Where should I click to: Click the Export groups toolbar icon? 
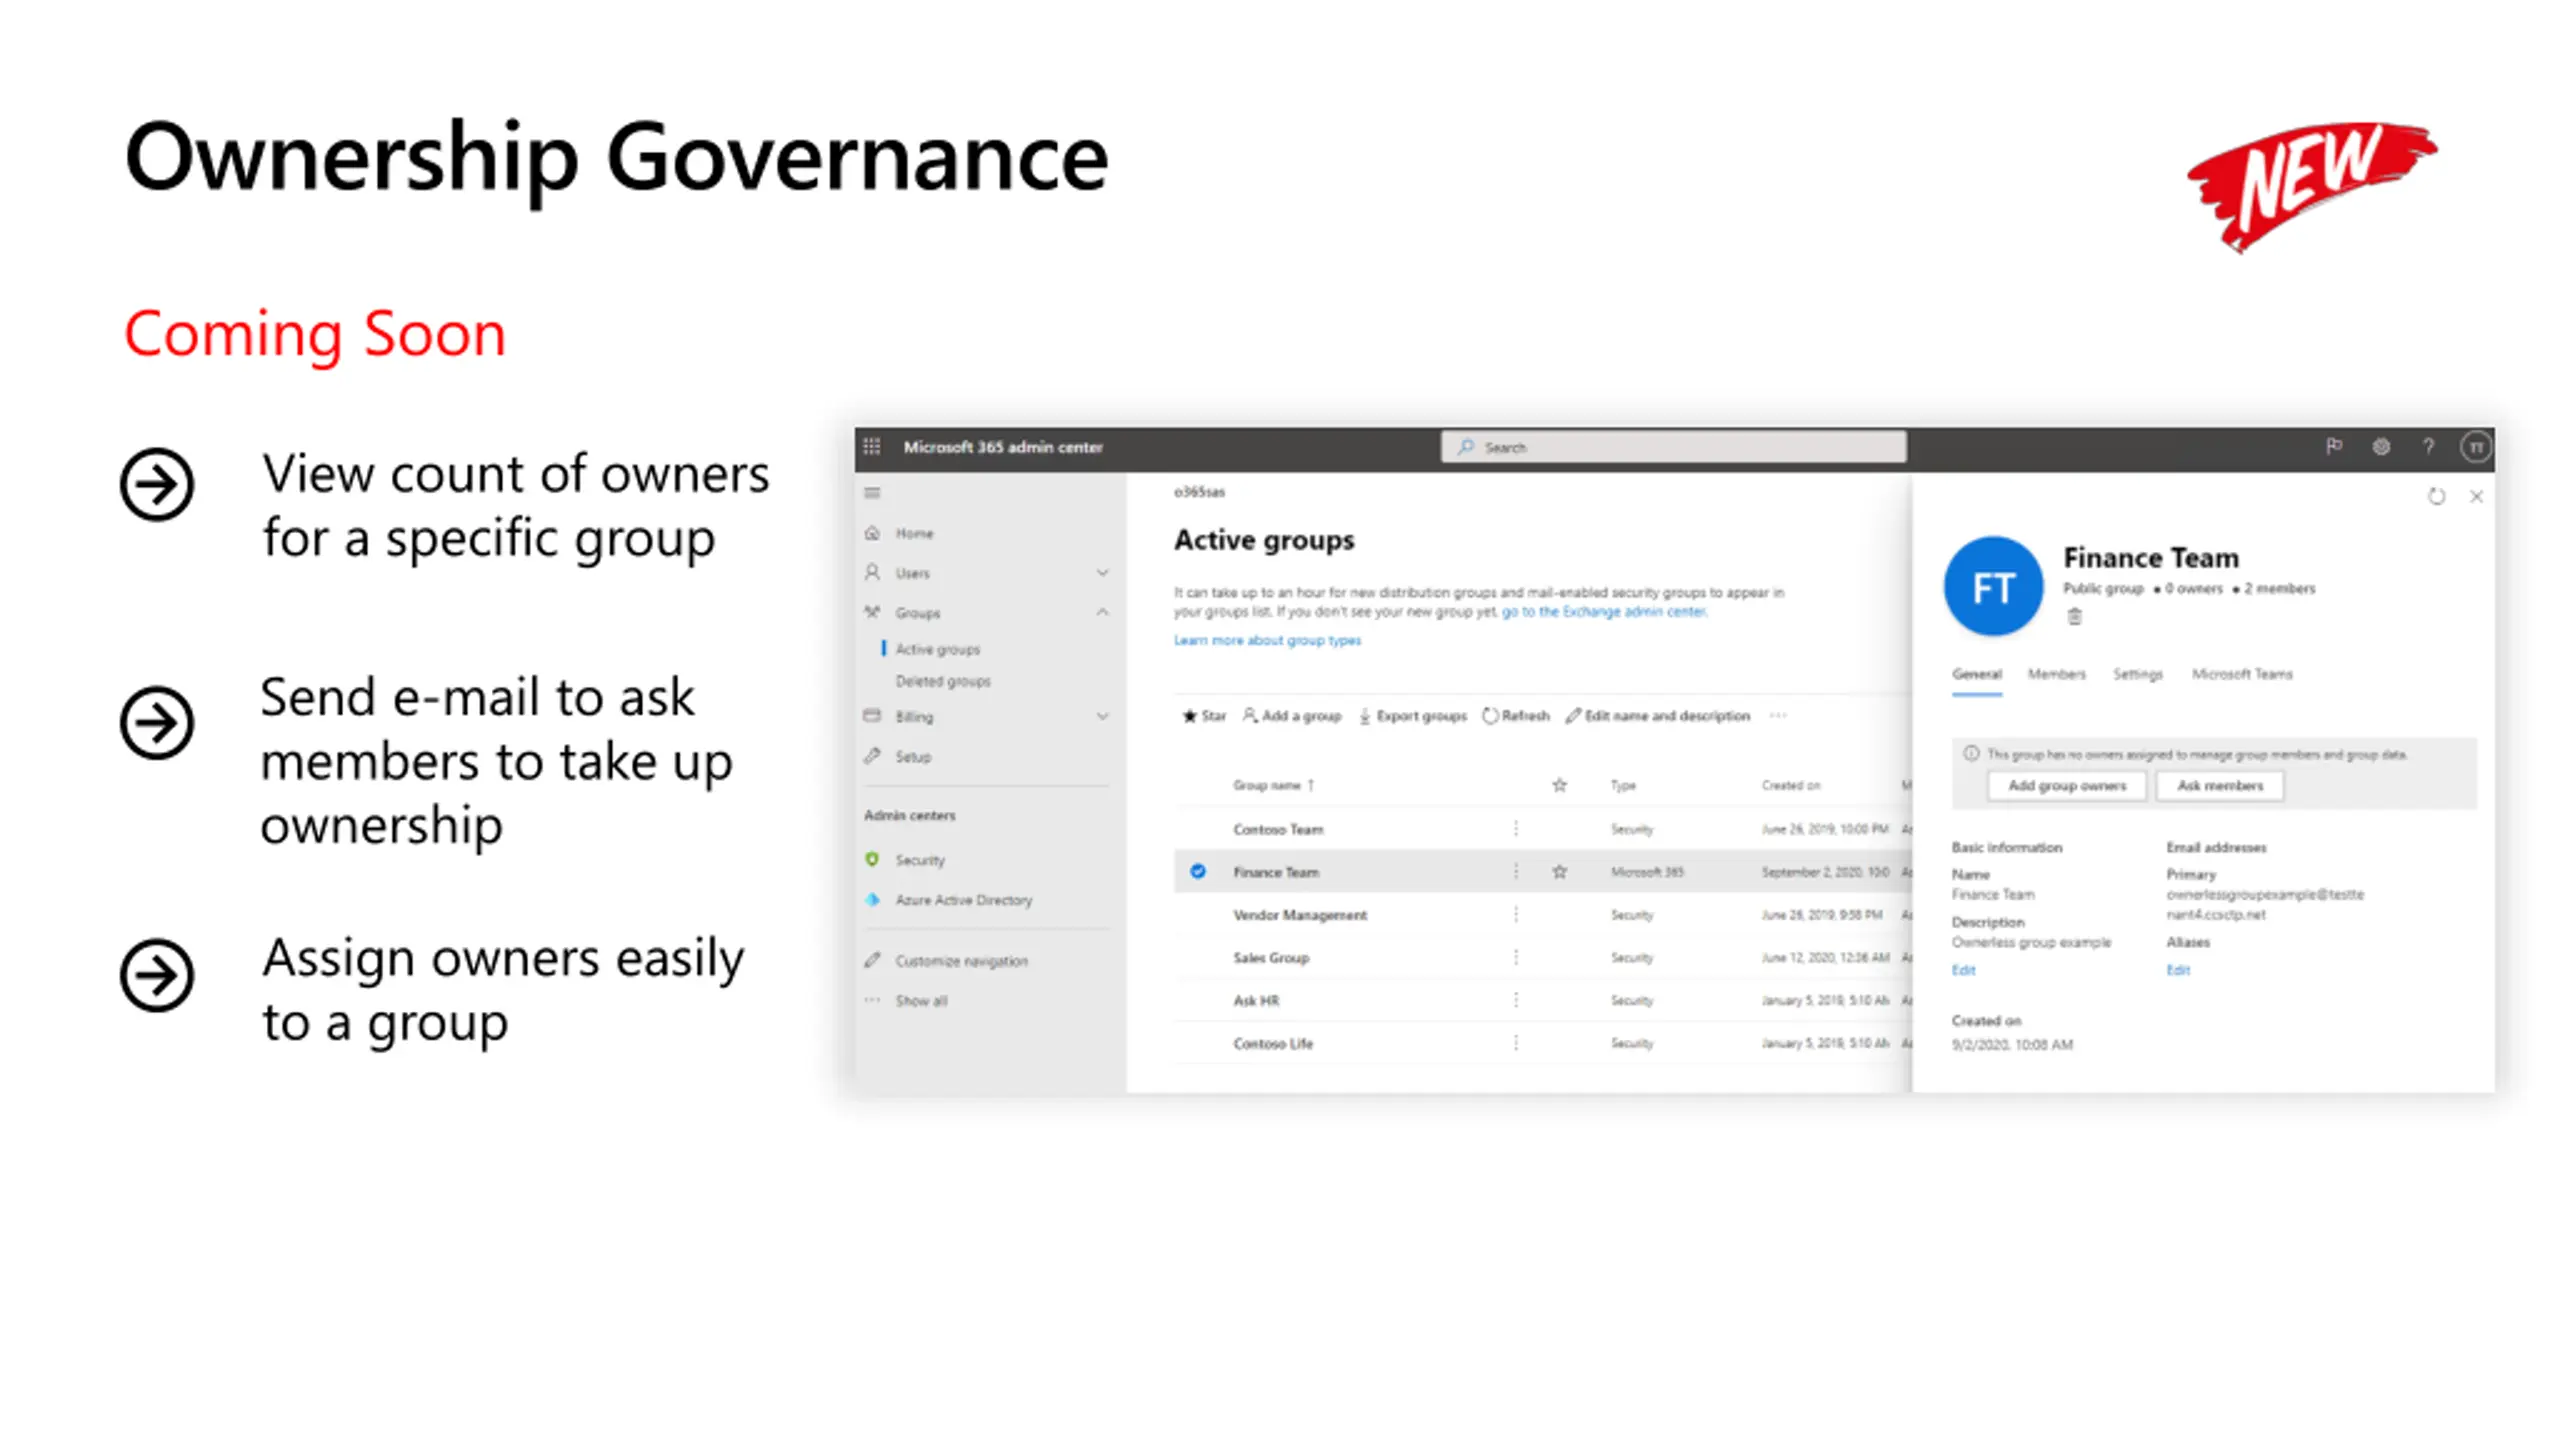point(1365,716)
